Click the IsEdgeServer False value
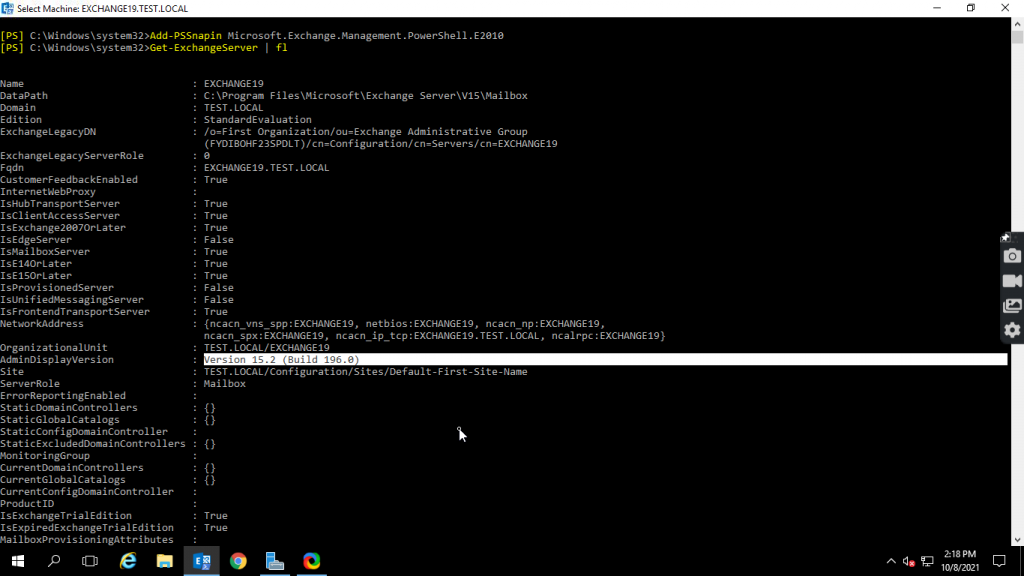Viewport: 1024px width, 576px height. pos(219,240)
